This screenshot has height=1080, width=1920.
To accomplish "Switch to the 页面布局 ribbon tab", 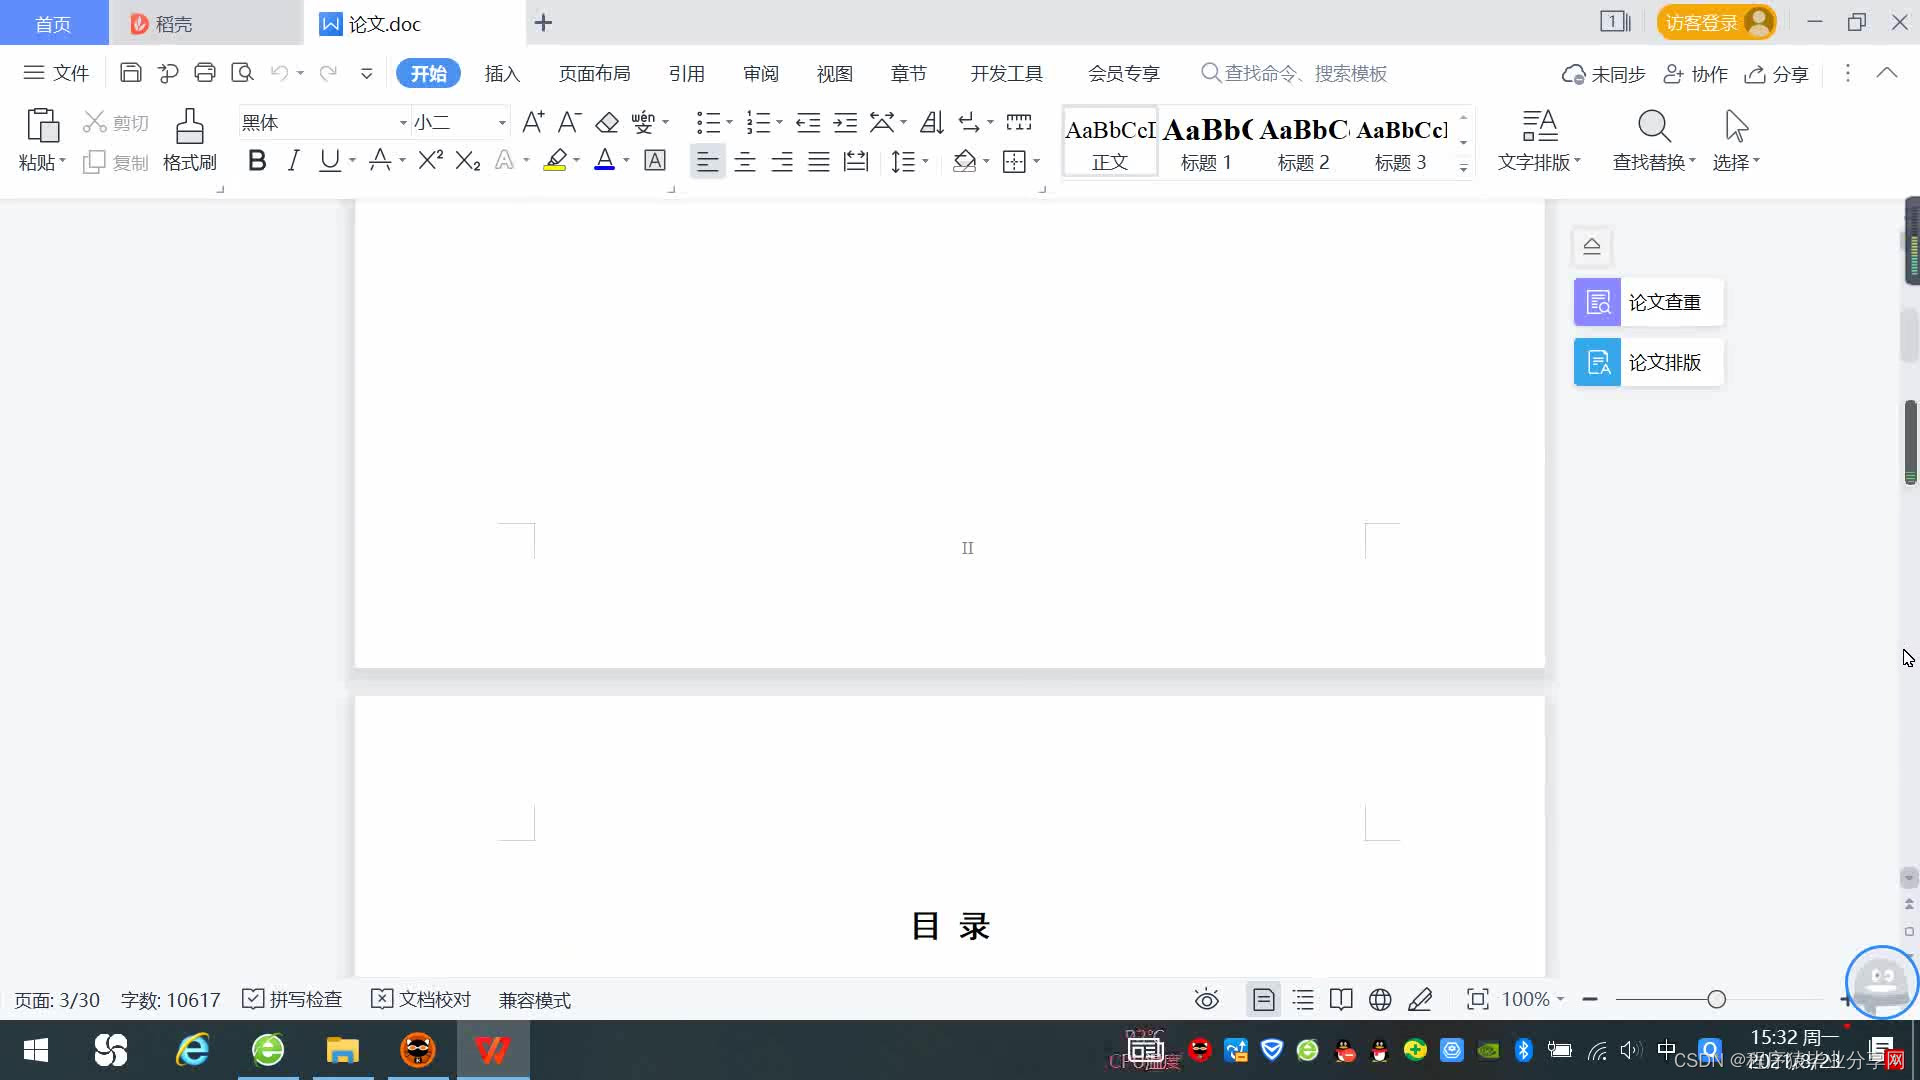I will pos(594,73).
